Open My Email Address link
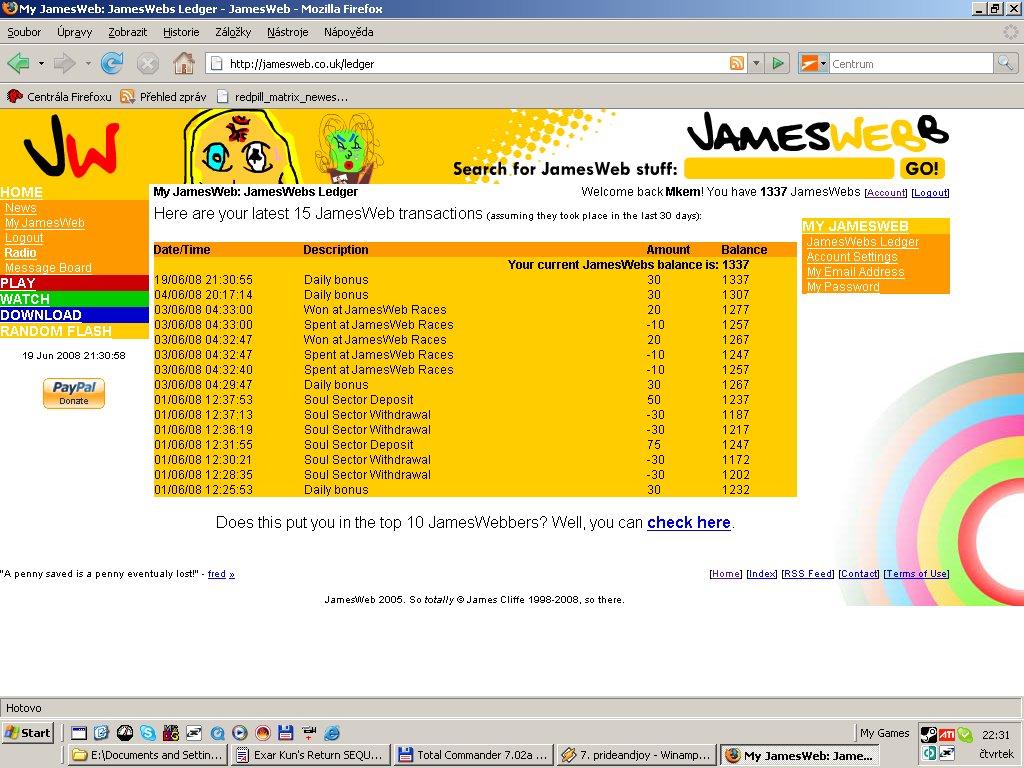Screen dimensions: 1024x768 click(x=856, y=272)
